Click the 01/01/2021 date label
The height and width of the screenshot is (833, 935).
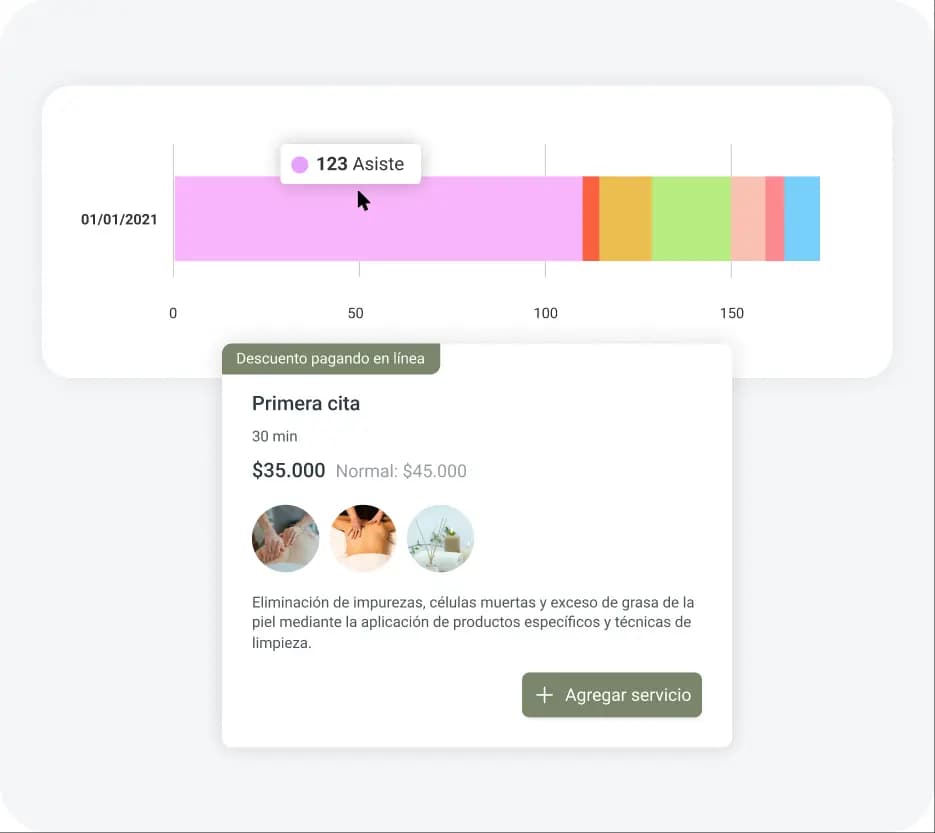(x=119, y=220)
